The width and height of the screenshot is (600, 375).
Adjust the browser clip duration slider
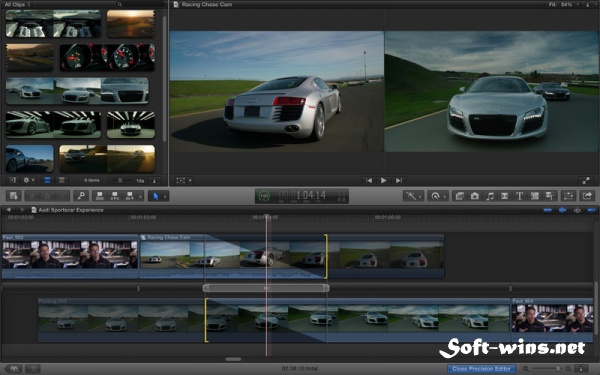coord(122,180)
